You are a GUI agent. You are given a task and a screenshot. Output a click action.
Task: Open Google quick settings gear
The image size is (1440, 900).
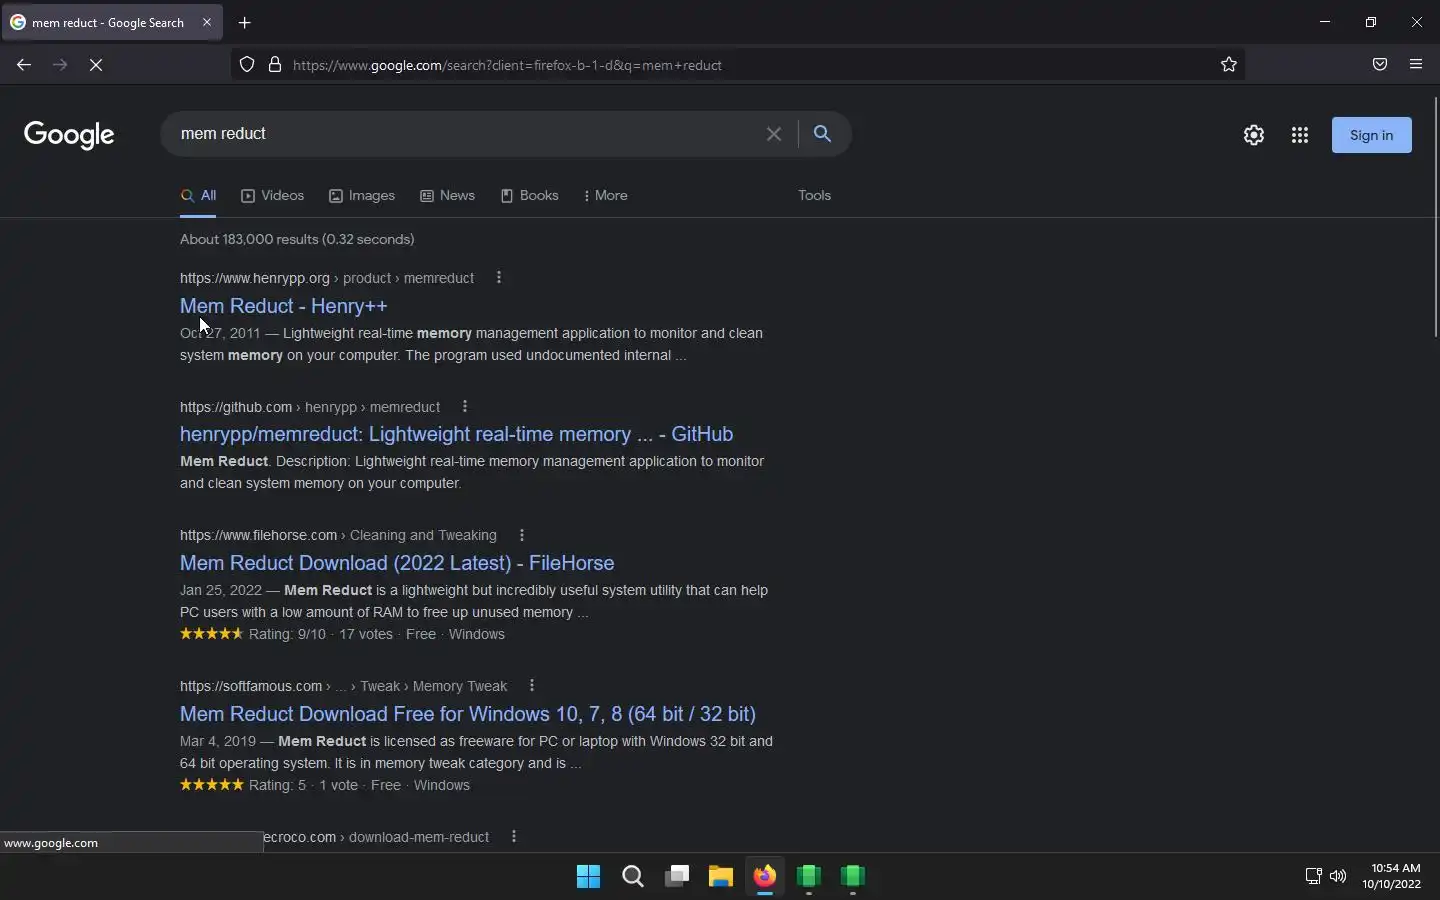coord(1254,135)
